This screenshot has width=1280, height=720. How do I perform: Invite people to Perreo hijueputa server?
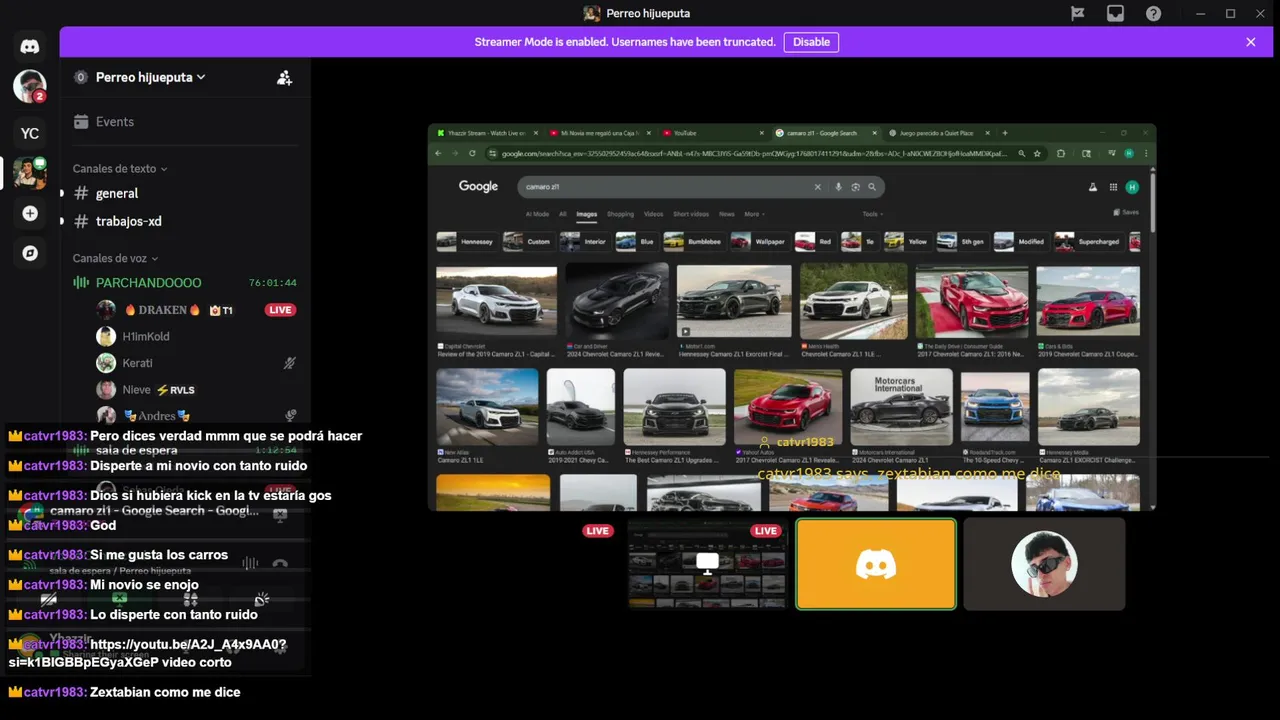tap(284, 77)
